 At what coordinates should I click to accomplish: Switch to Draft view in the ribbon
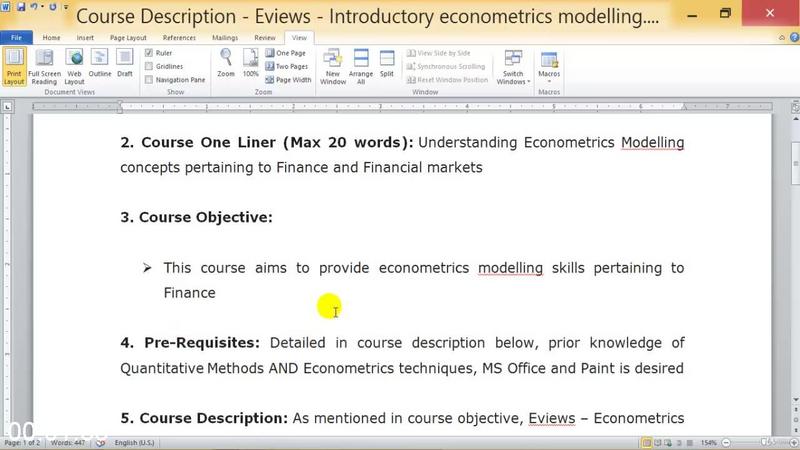tap(124, 64)
